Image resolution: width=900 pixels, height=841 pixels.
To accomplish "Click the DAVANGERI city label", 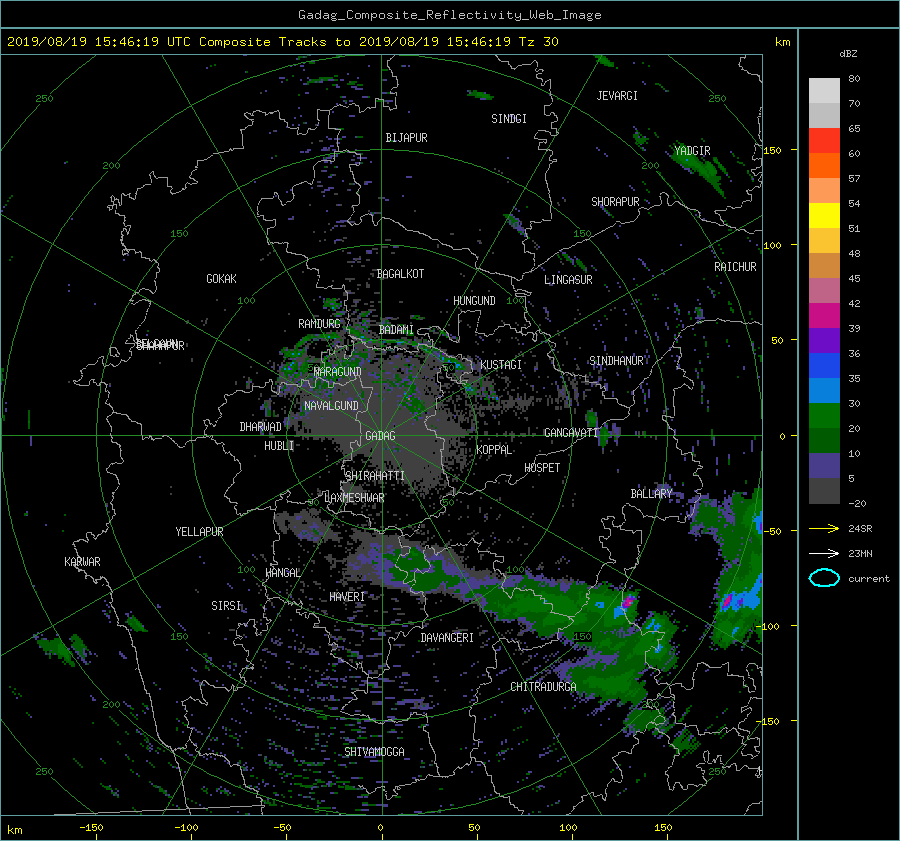I will click(x=447, y=638).
